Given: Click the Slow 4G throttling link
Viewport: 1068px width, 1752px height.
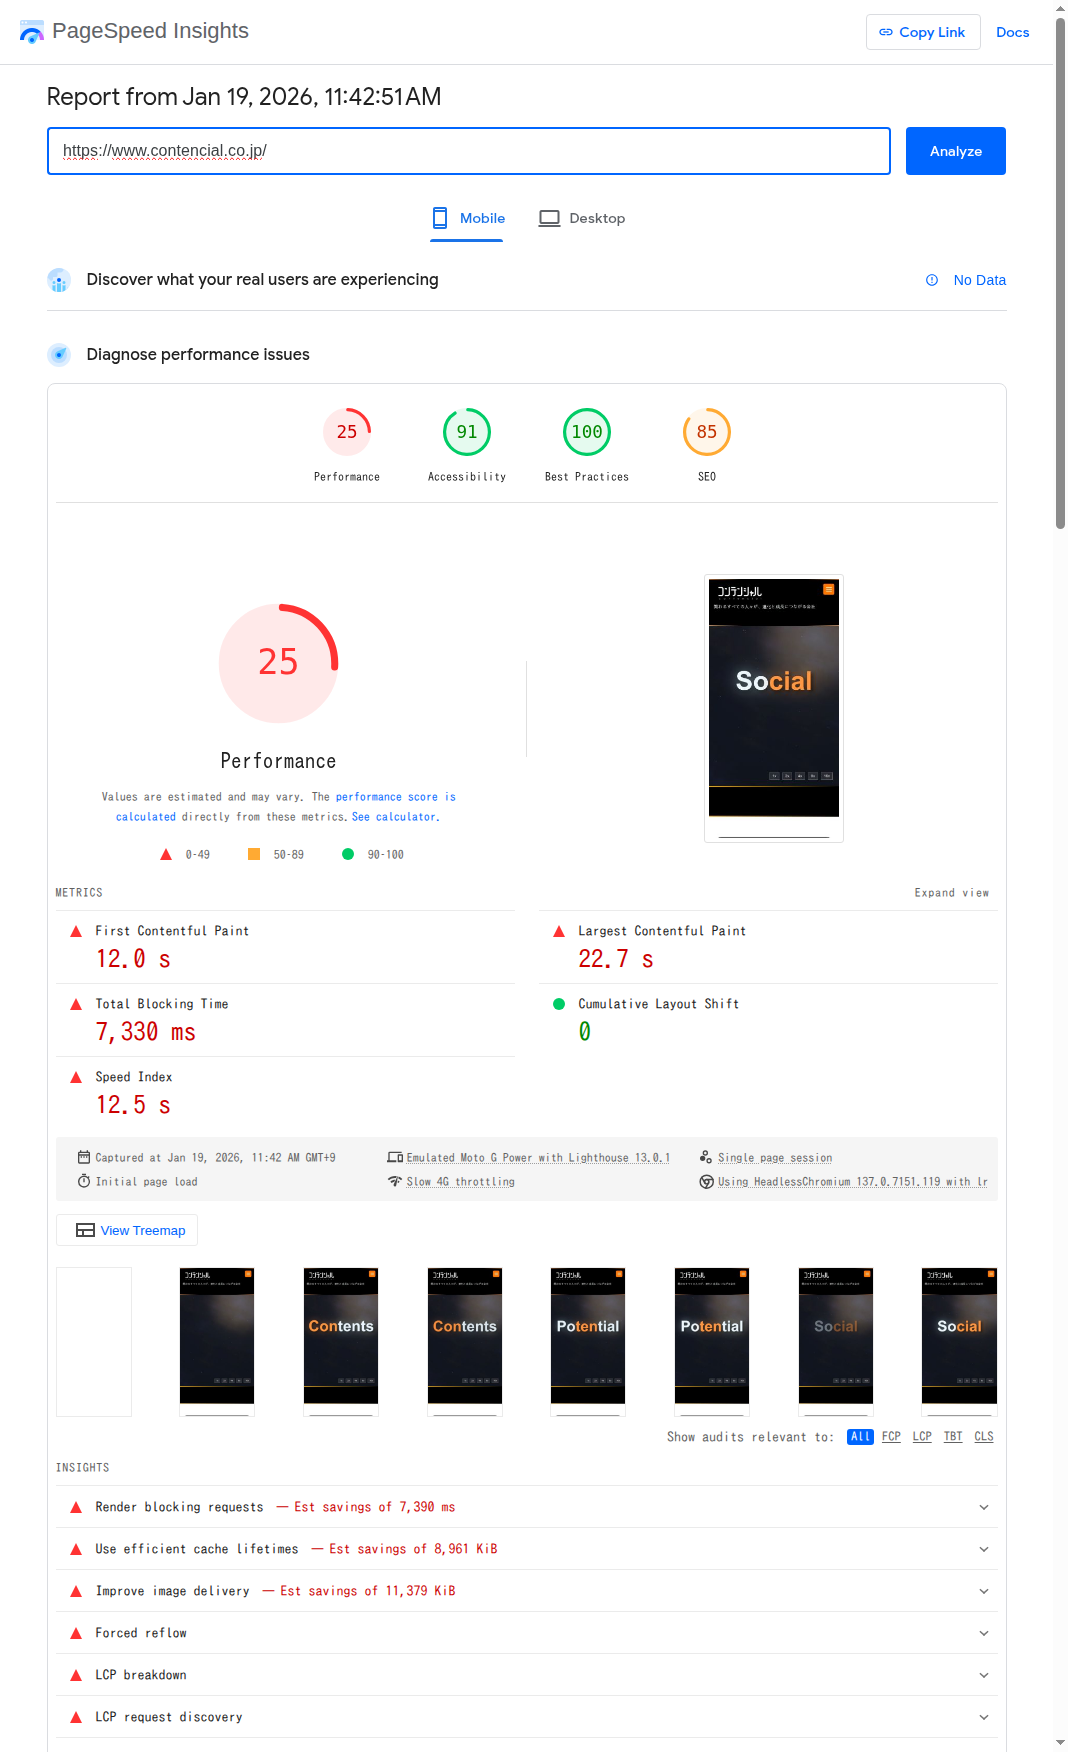Looking at the screenshot, I should [460, 1182].
